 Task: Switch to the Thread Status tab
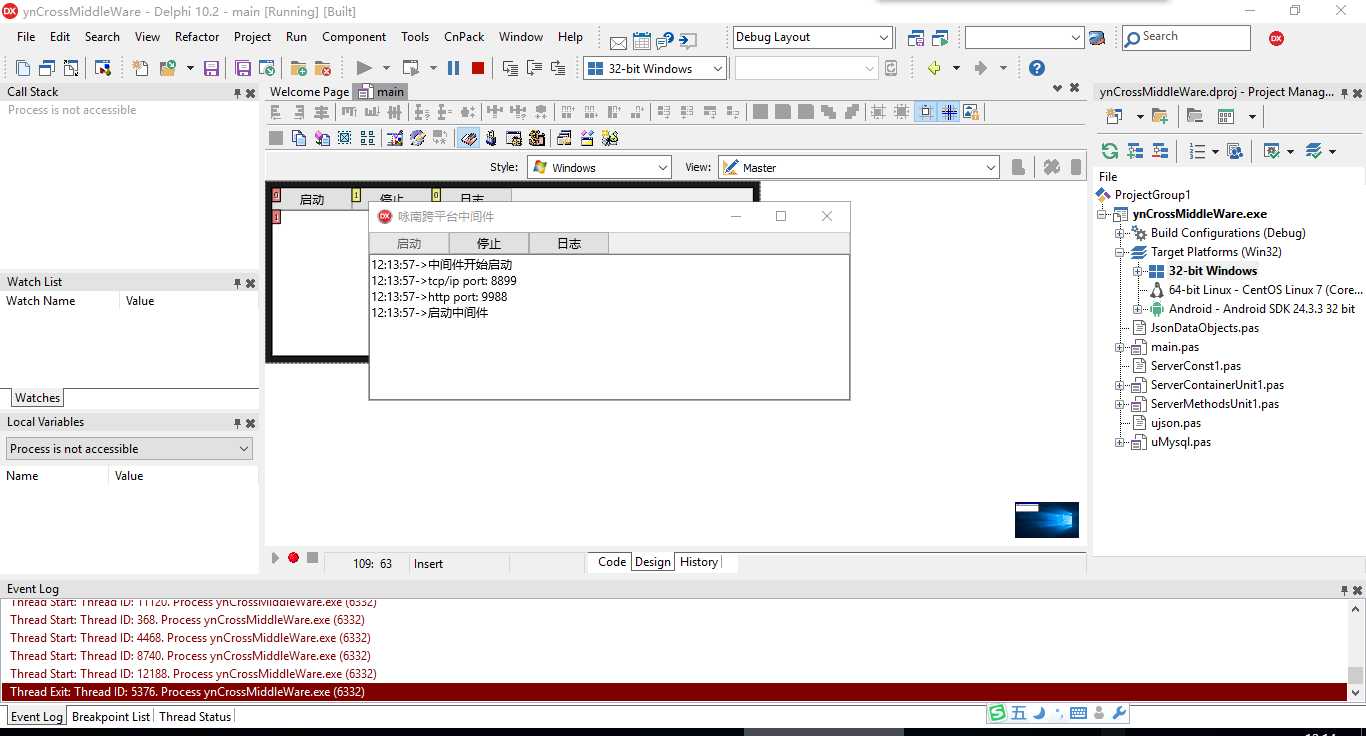point(195,716)
